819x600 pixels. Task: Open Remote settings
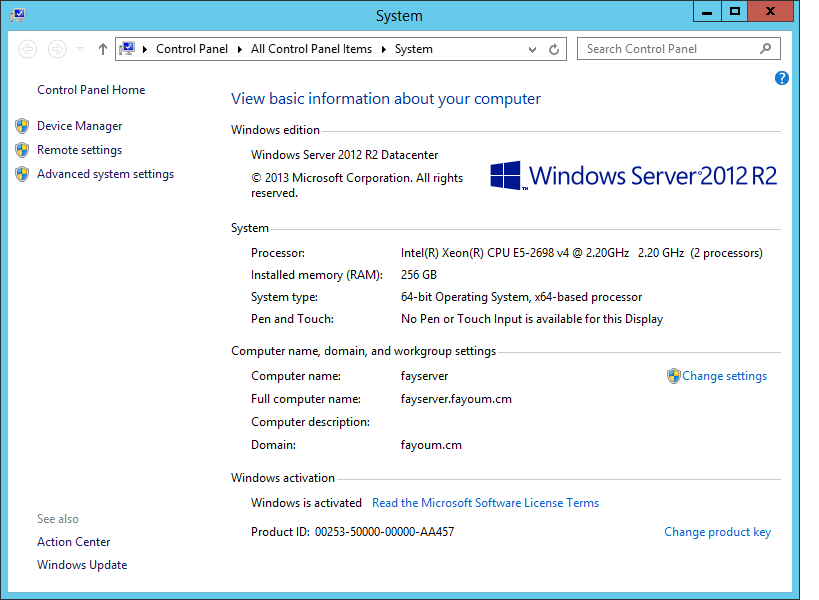(x=79, y=150)
